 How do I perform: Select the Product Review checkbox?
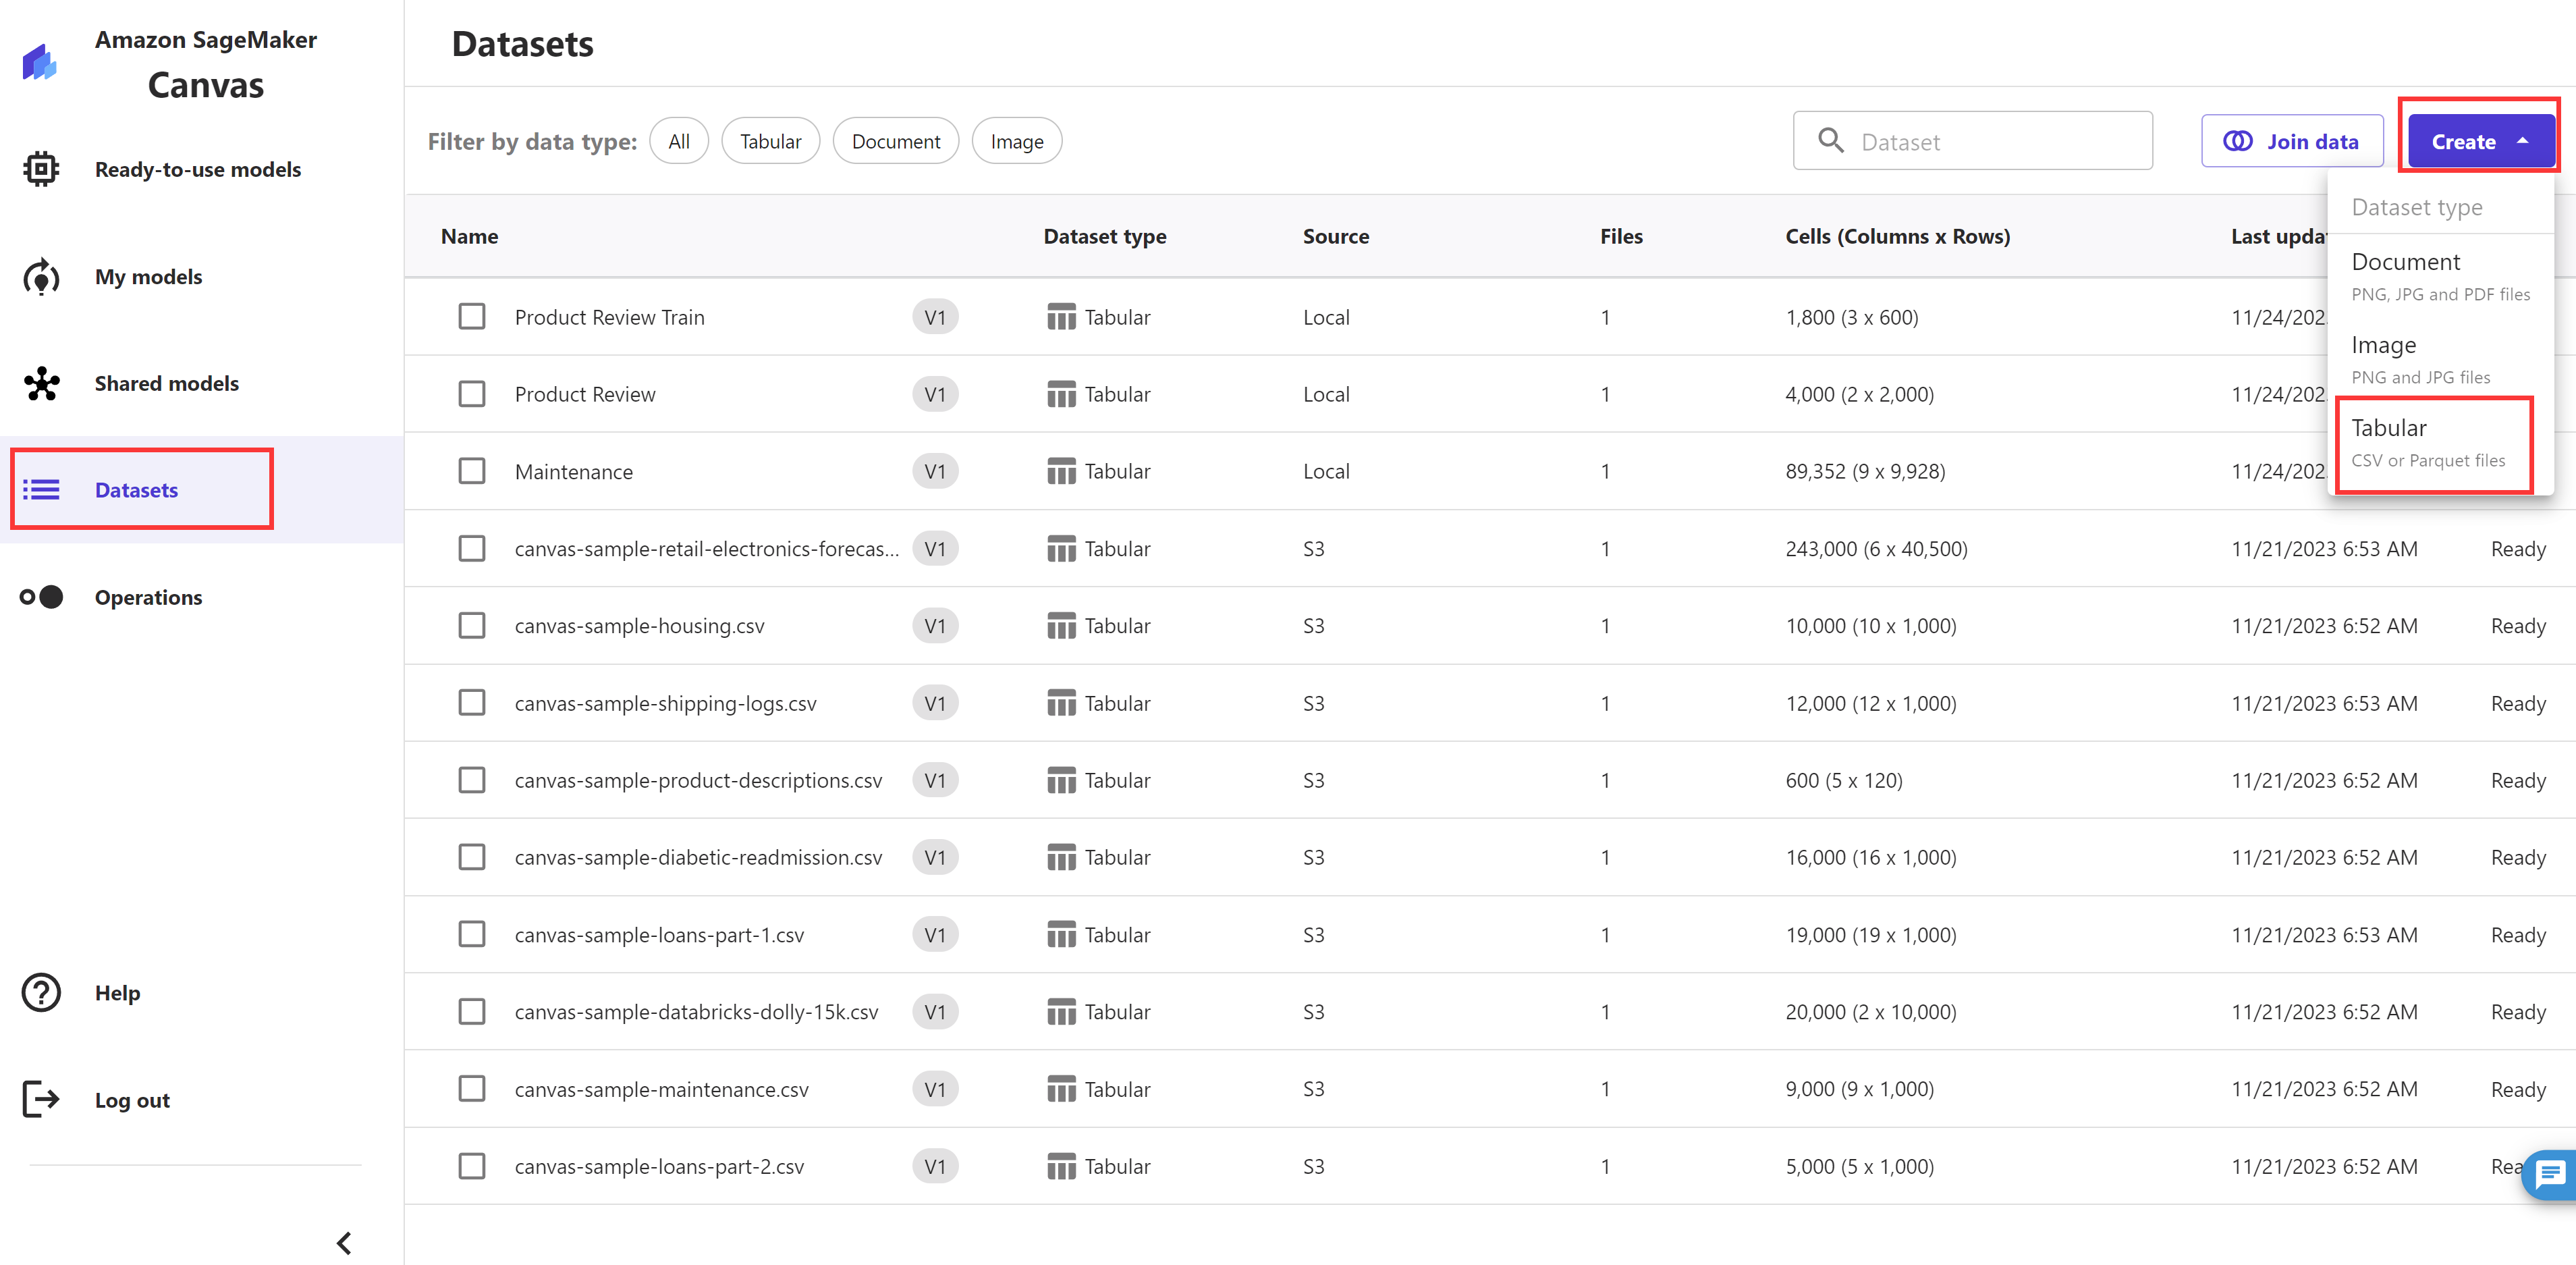(471, 394)
